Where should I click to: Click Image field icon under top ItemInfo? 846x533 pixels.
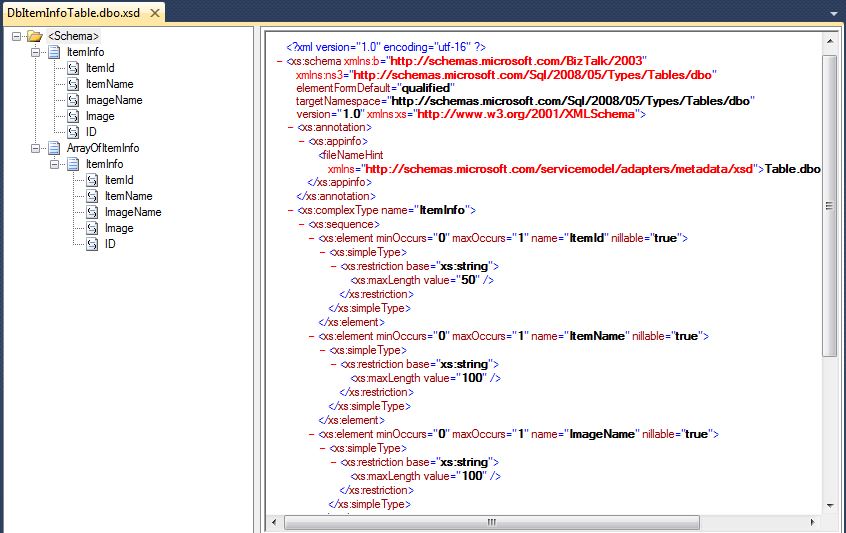tap(73, 116)
